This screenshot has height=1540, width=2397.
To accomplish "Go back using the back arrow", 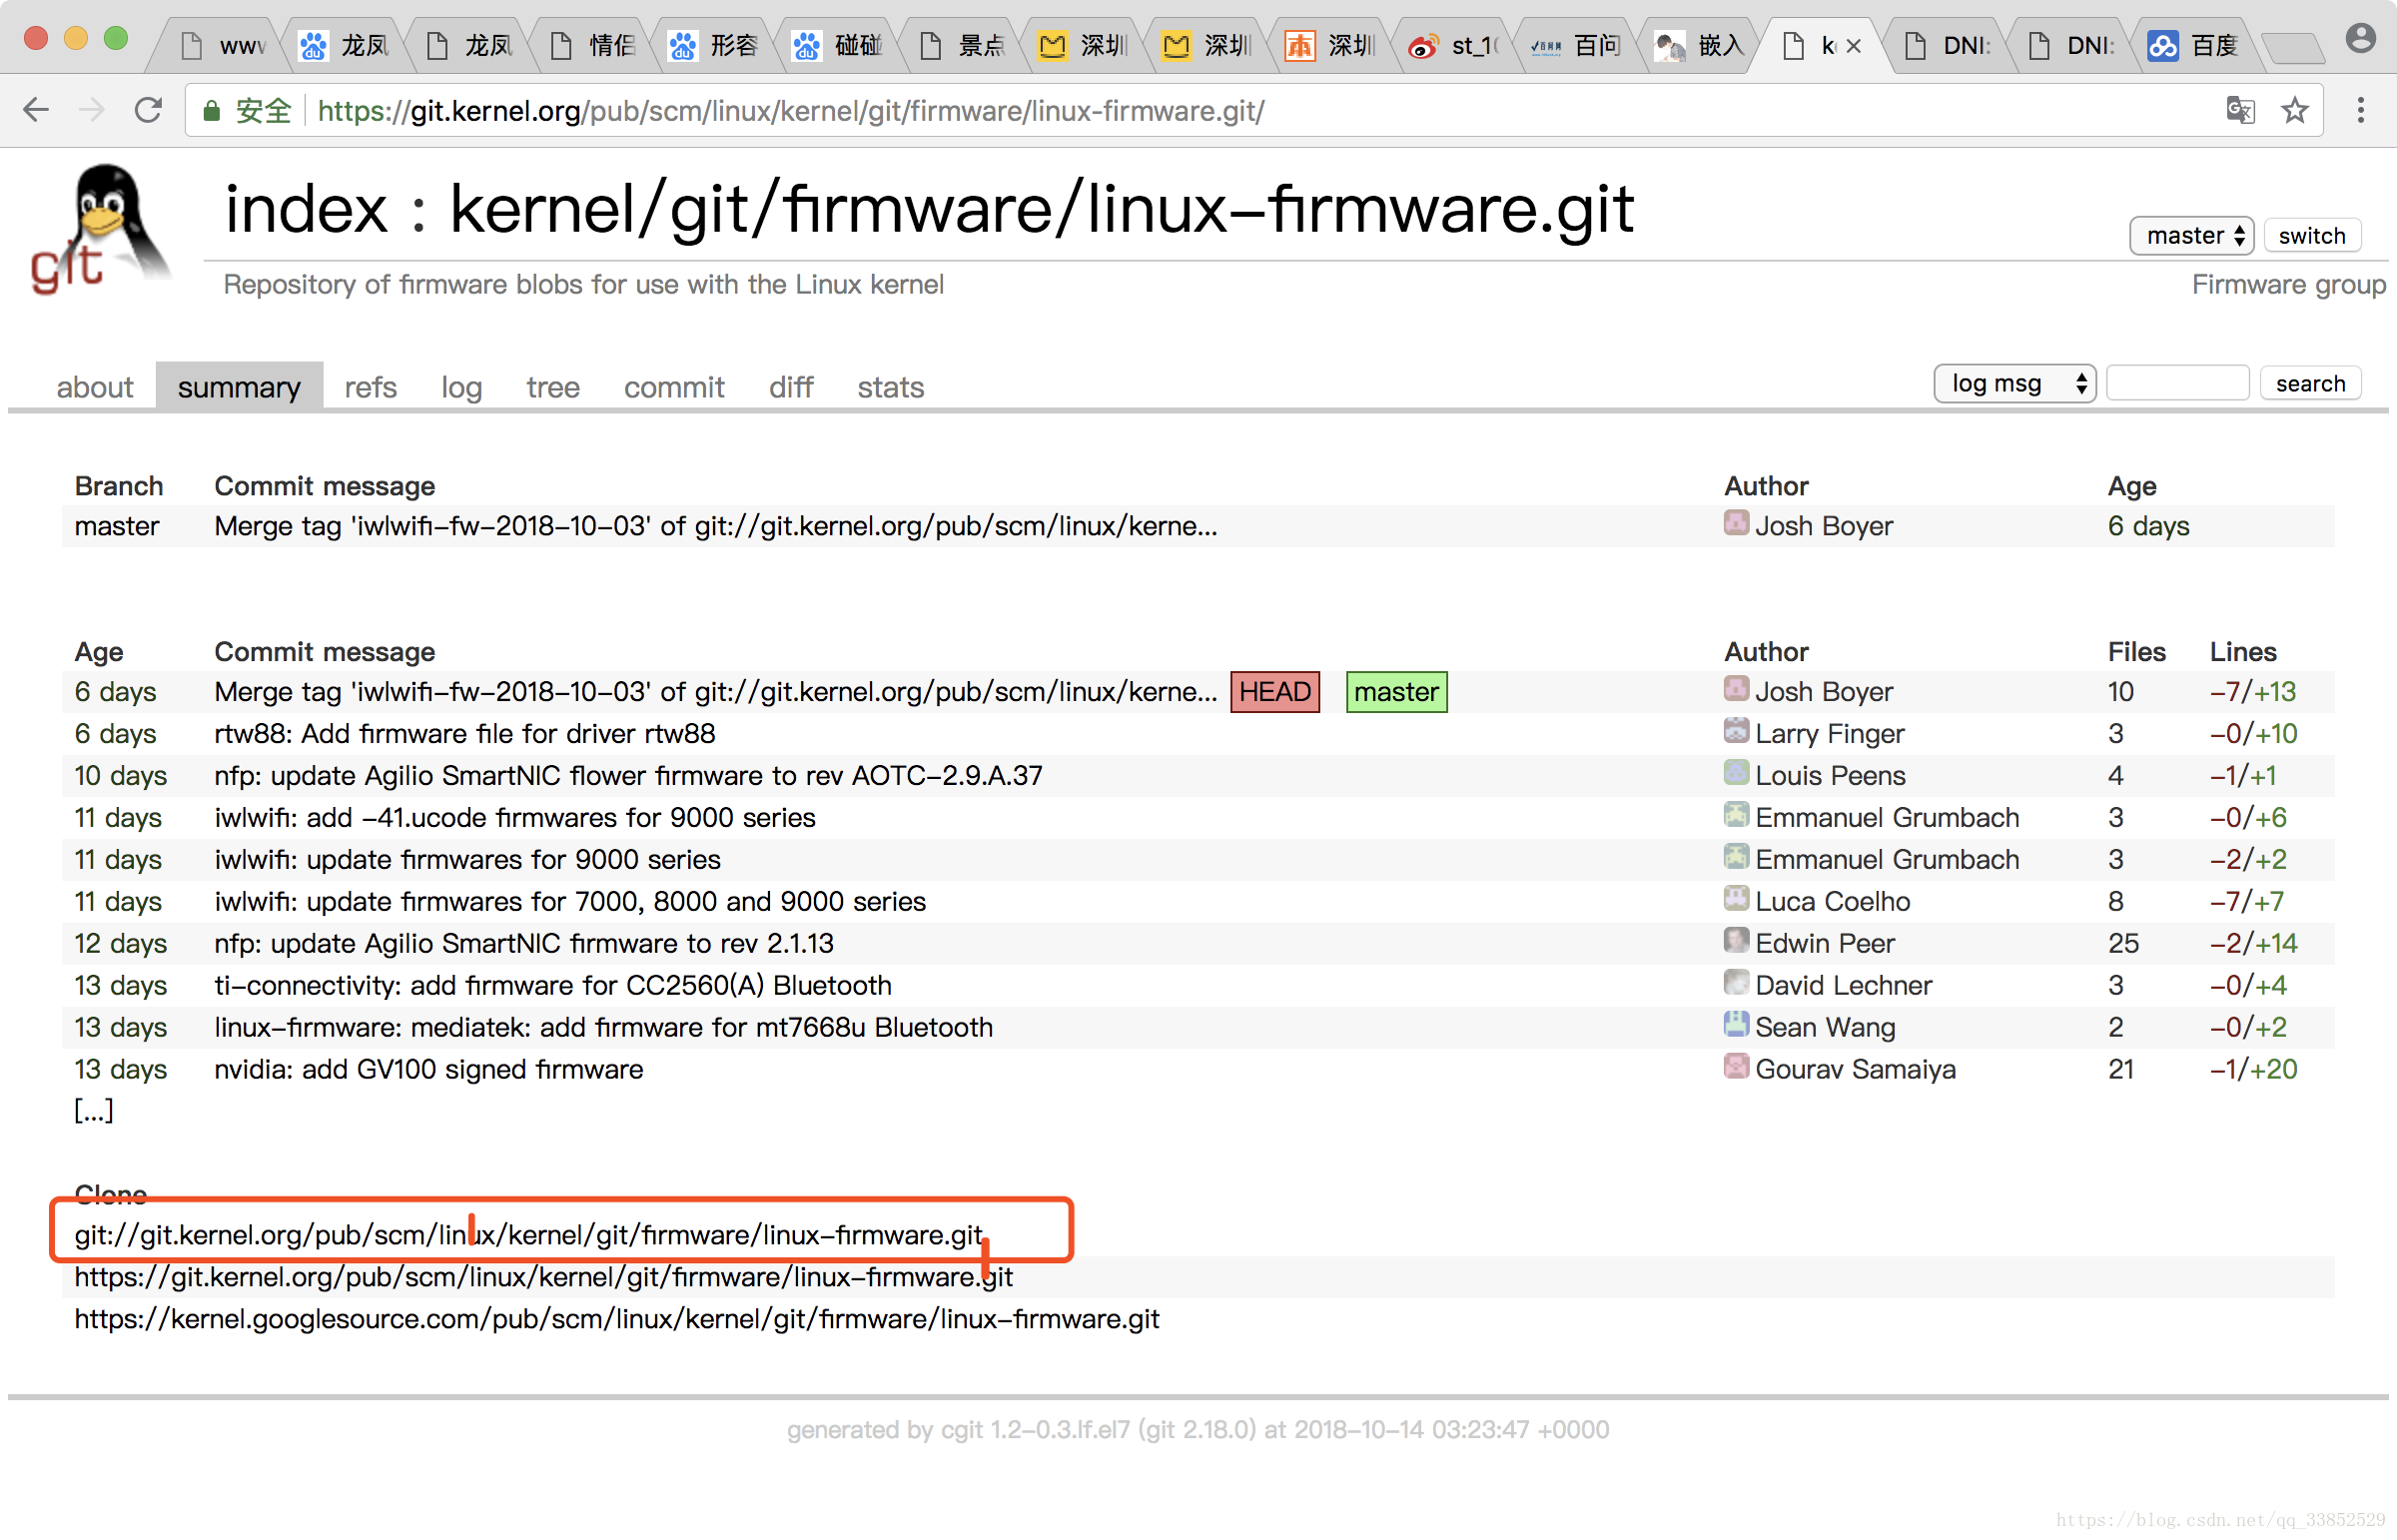I will tap(36, 110).
